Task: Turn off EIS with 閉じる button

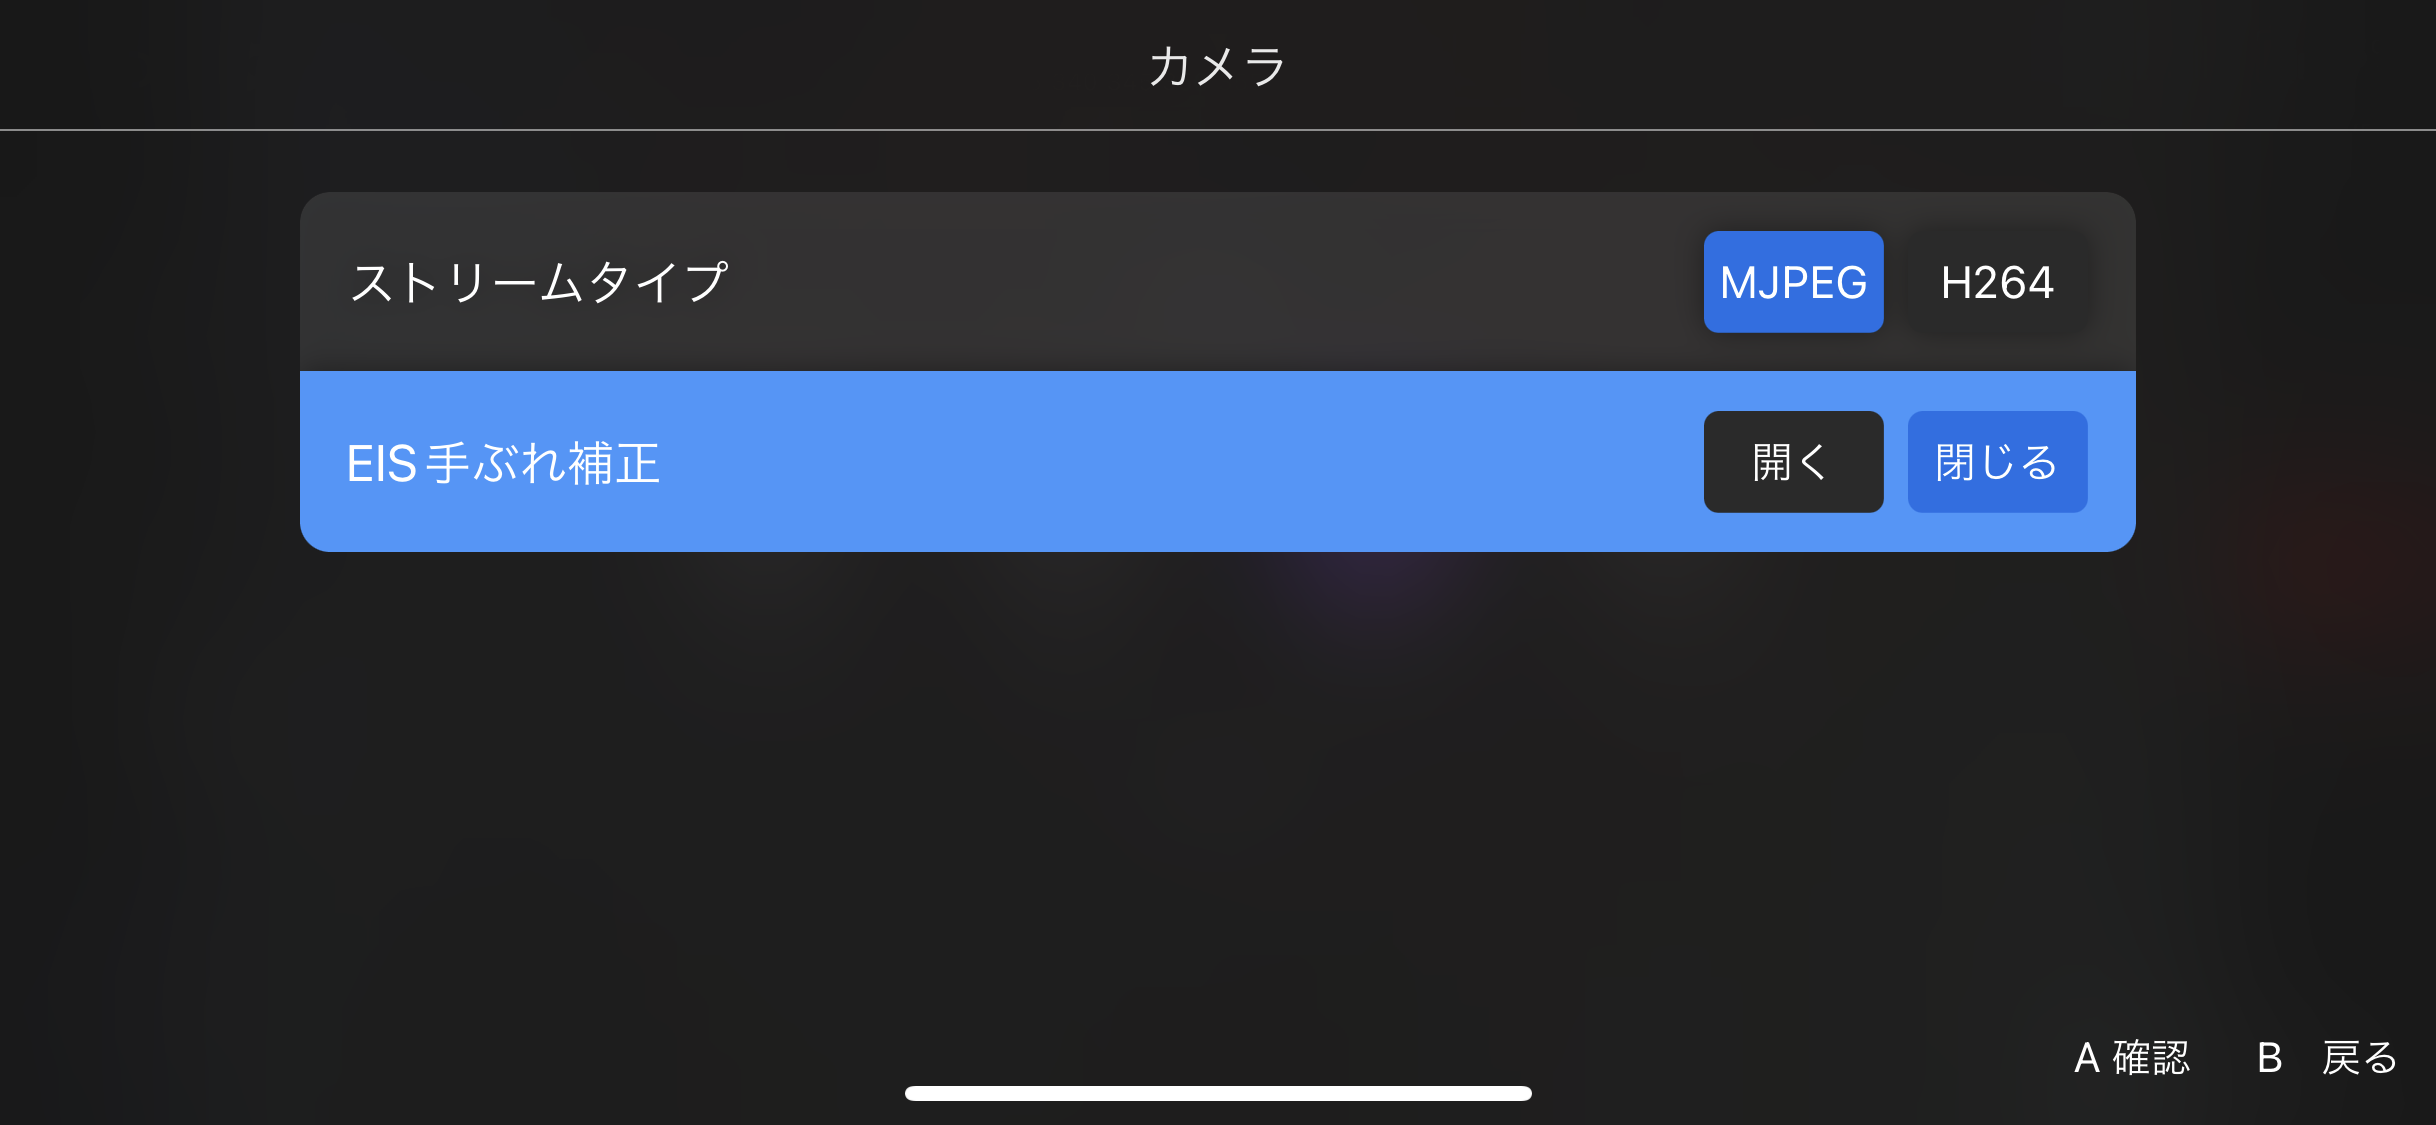Action: pyautogui.click(x=1997, y=462)
